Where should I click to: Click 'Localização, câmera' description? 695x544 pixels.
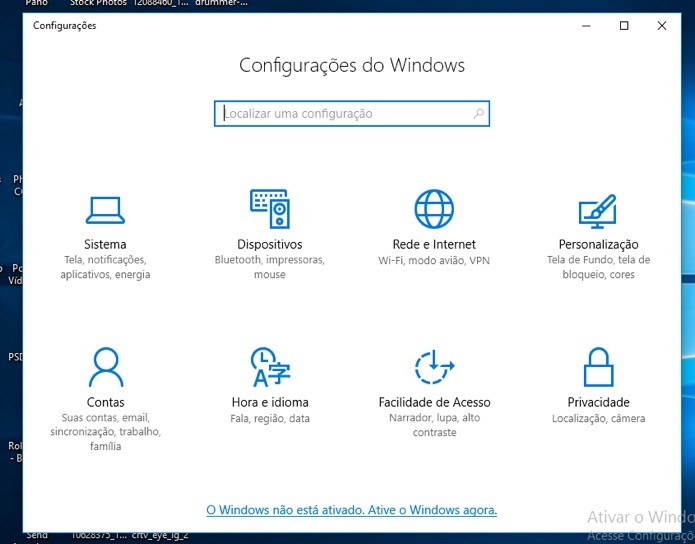pos(598,418)
